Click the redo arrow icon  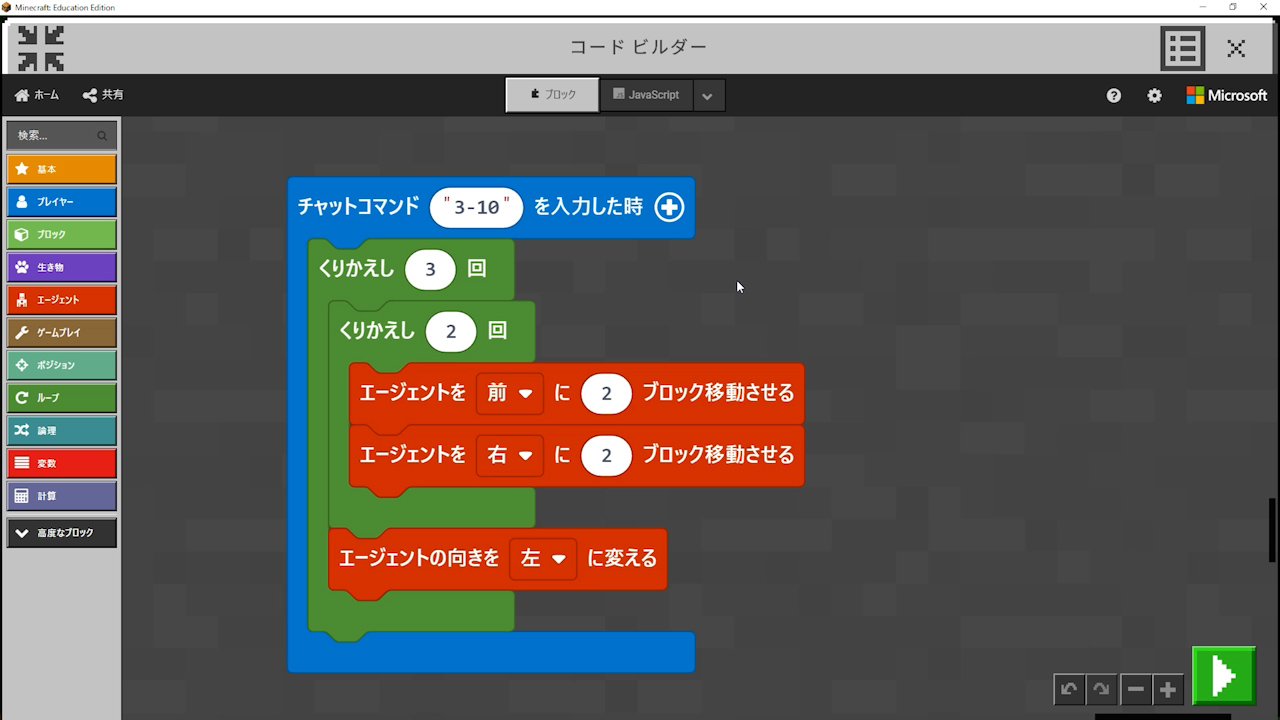pos(1101,689)
